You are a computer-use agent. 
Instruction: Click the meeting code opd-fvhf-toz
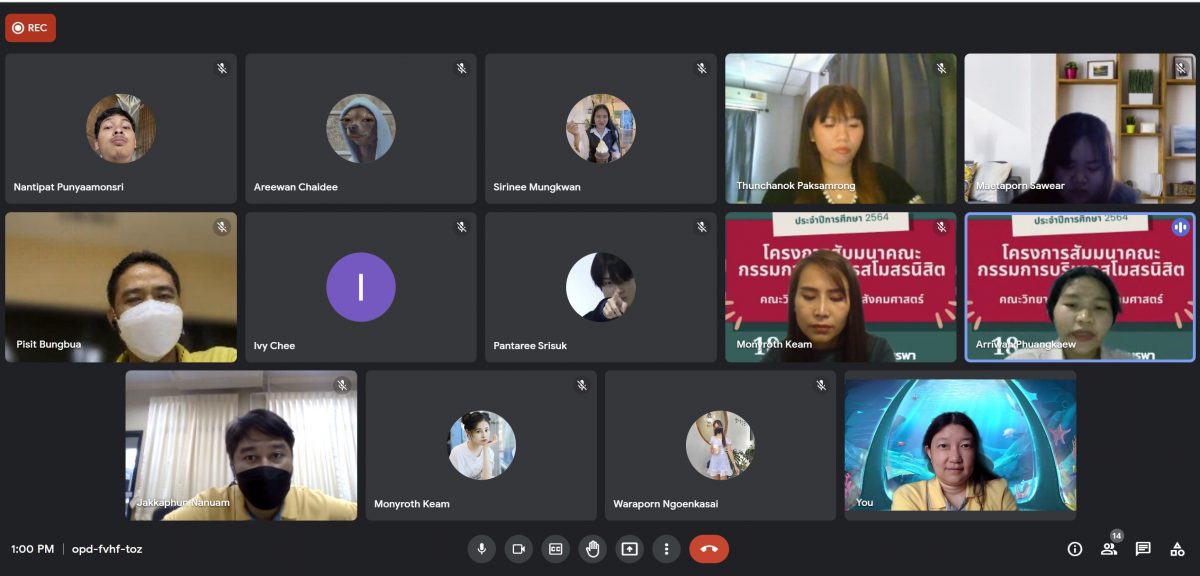click(x=107, y=549)
